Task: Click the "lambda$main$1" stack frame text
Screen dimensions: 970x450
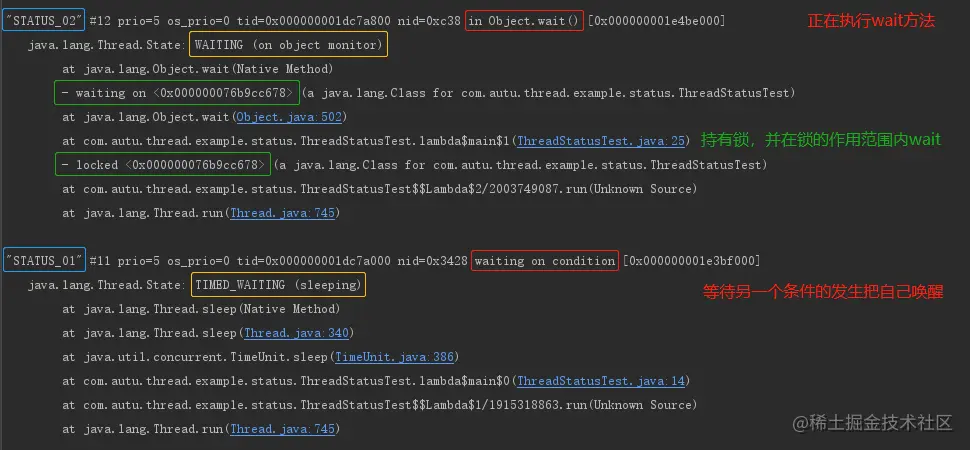Action: 465,141
